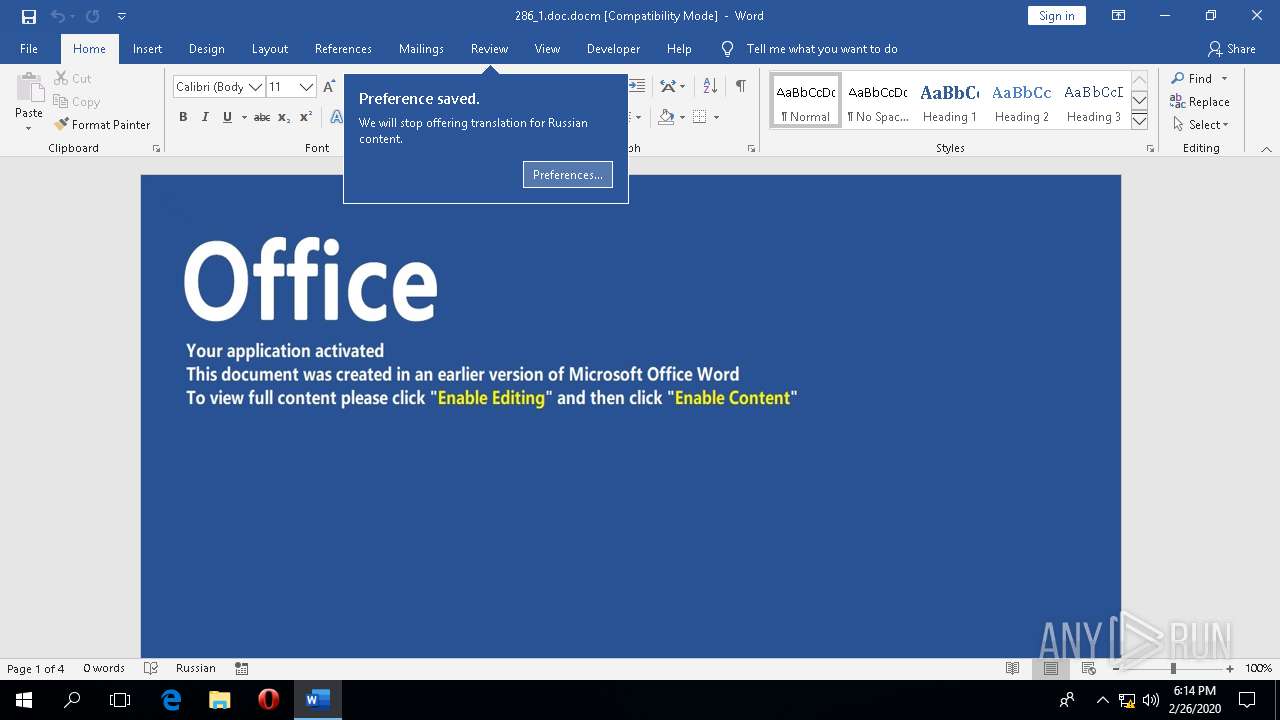Screen dimensions: 1280x720
Task: Click the Share button
Action: (x=1231, y=49)
